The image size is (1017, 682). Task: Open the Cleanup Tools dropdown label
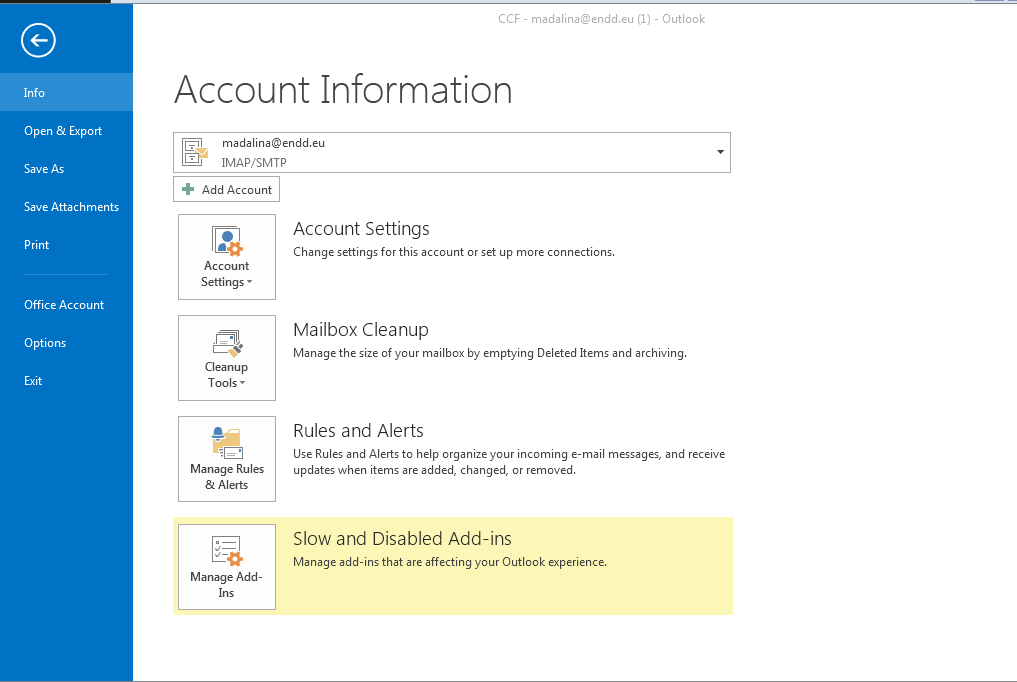pos(226,375)
